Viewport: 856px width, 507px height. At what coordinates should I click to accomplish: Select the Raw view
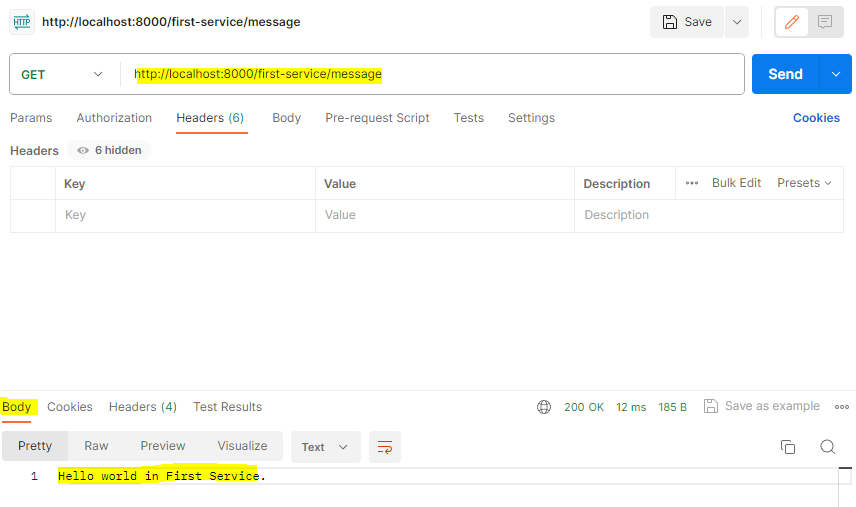point(96,446)
